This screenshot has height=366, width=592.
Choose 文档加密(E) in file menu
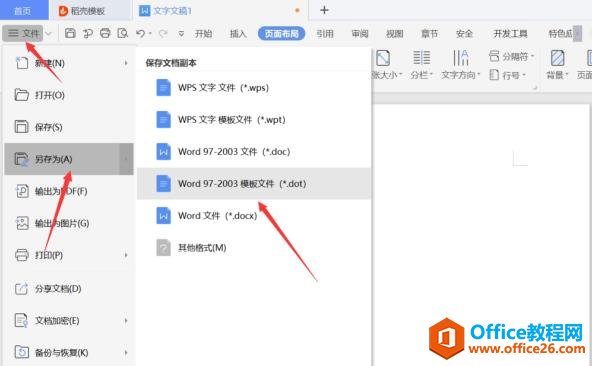[69, 321]
